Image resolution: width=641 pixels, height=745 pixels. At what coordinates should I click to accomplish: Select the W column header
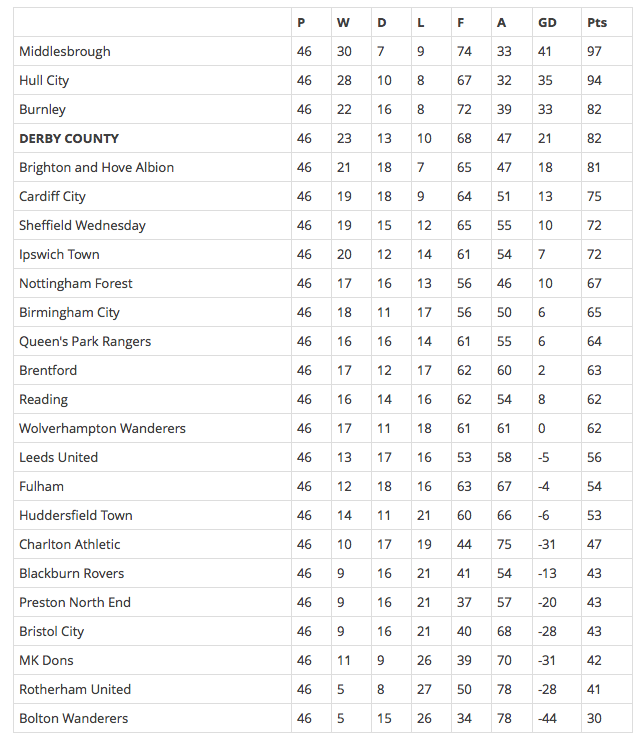[x=343, y=23]
